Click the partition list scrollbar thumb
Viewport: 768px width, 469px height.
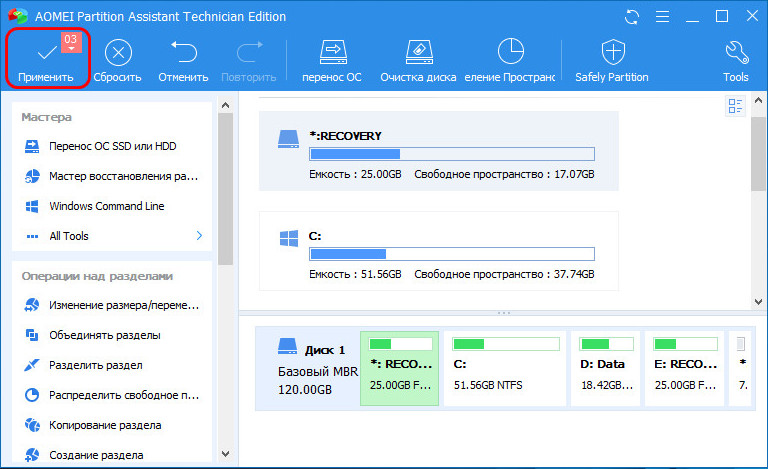758,154
